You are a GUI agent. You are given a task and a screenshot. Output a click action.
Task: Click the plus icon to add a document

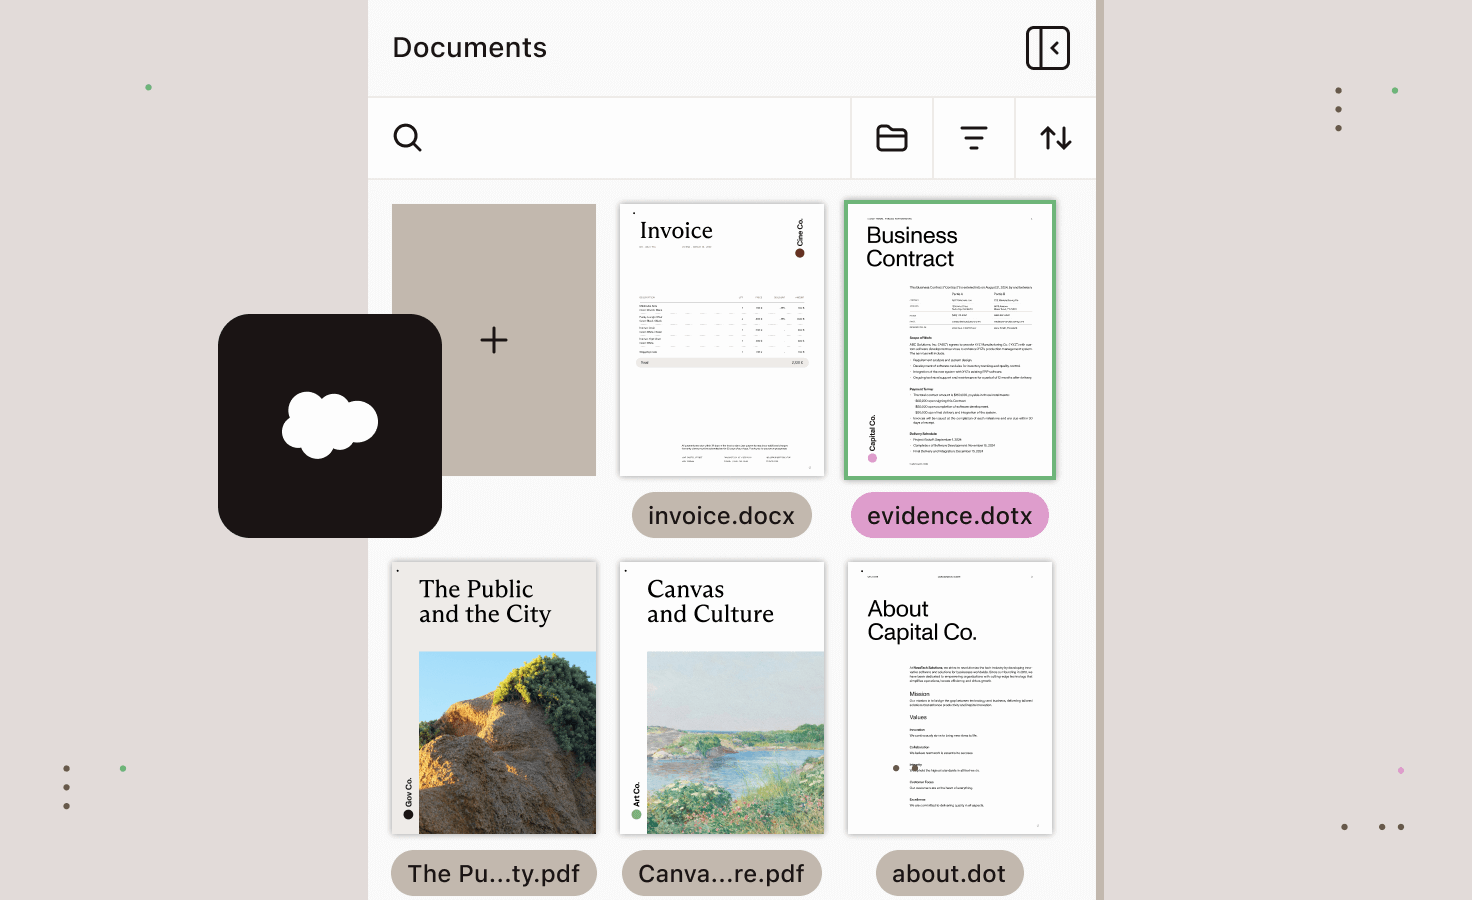coord(493,340)
